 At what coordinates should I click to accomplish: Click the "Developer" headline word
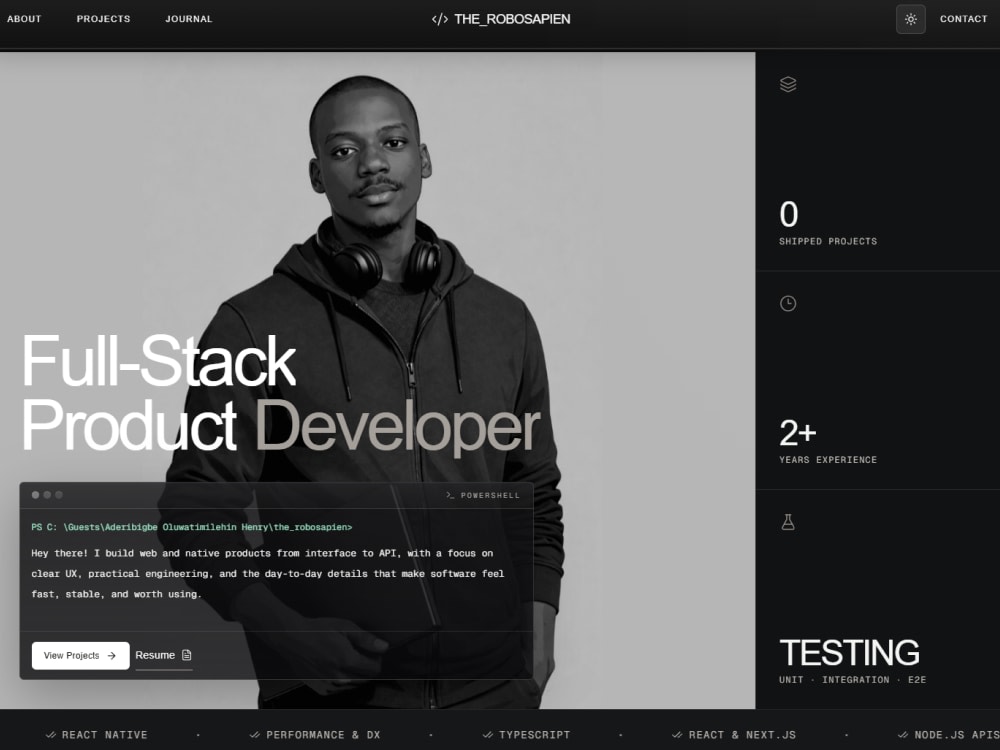(x=398, y=427)
